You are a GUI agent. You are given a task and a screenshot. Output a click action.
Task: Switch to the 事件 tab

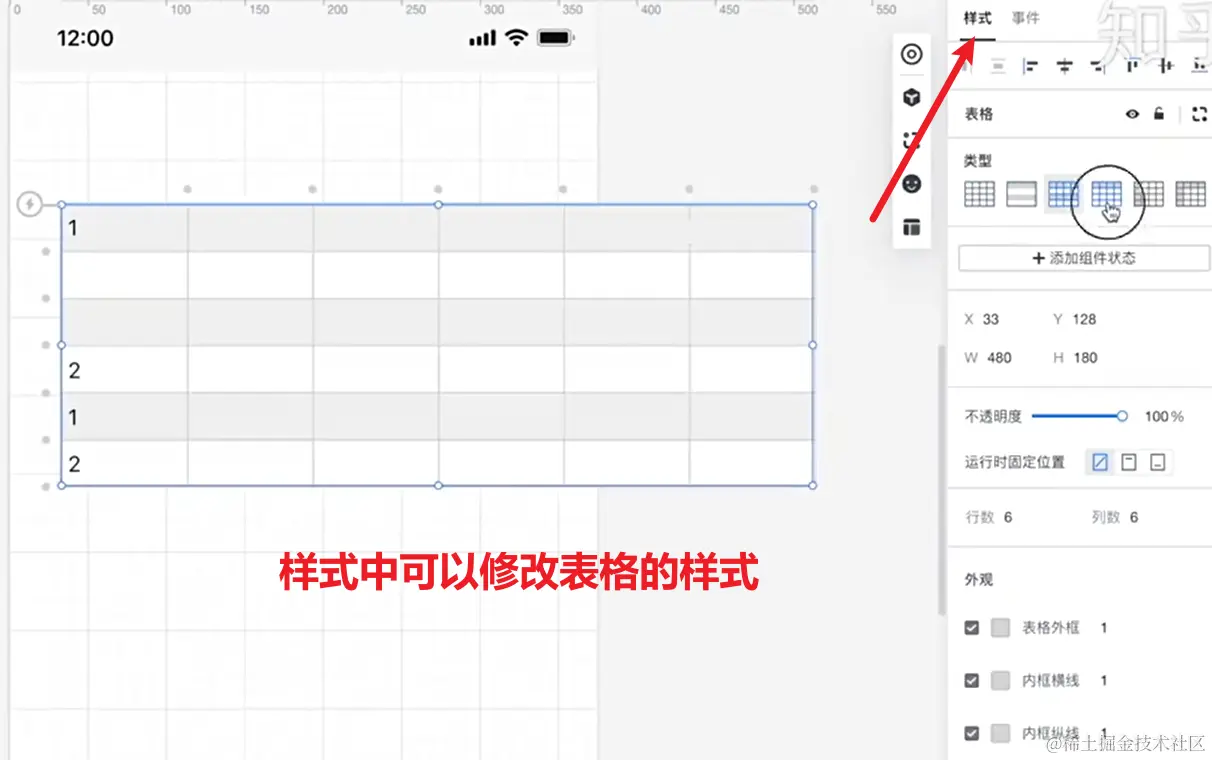click(1026, 17)
